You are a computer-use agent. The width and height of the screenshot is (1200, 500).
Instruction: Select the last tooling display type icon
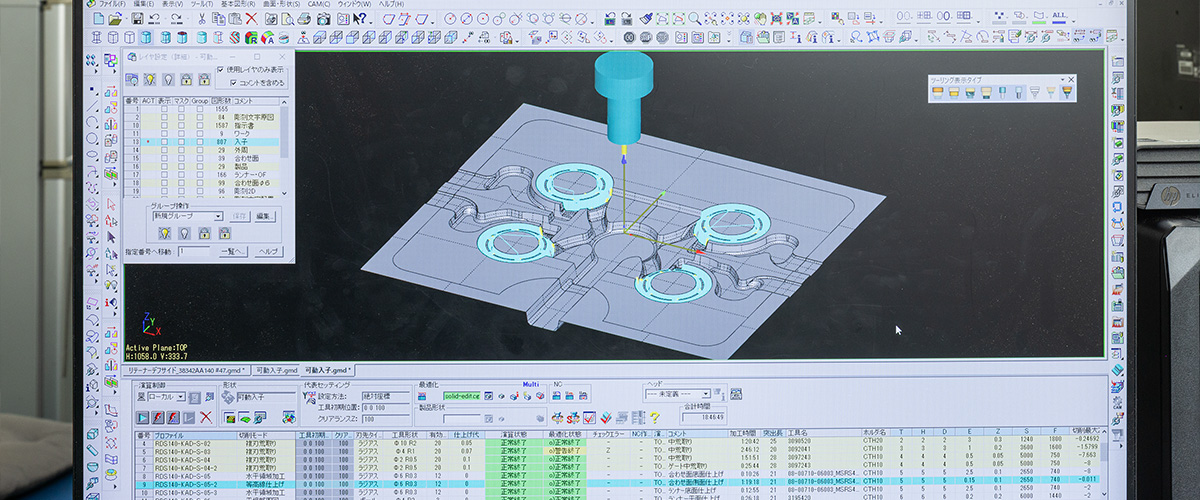tap(1066, 93)
